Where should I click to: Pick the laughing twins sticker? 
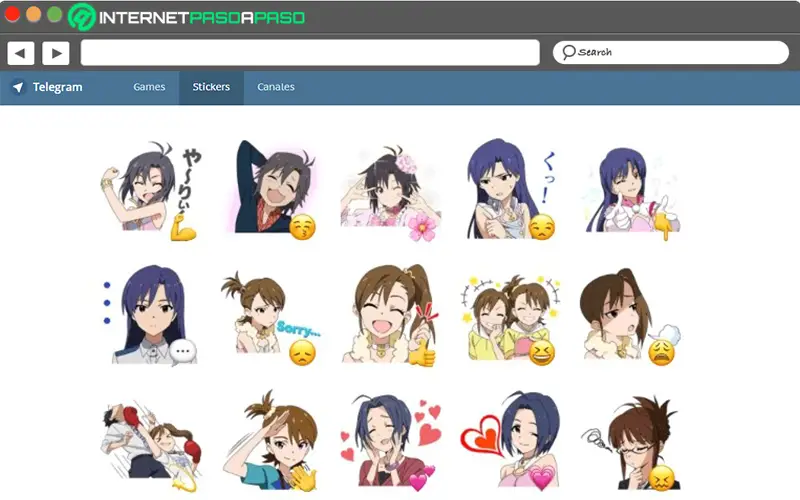coord(511,320)
